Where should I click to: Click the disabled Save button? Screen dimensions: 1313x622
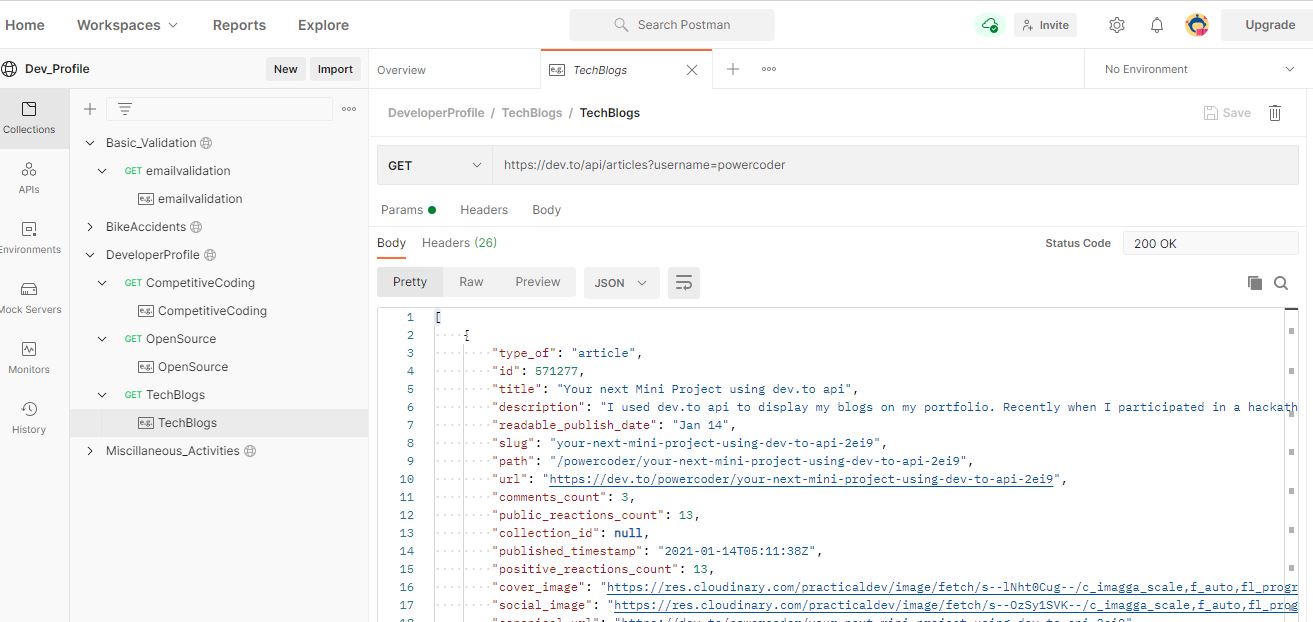pyautogui.click(x=1227, y=113)
